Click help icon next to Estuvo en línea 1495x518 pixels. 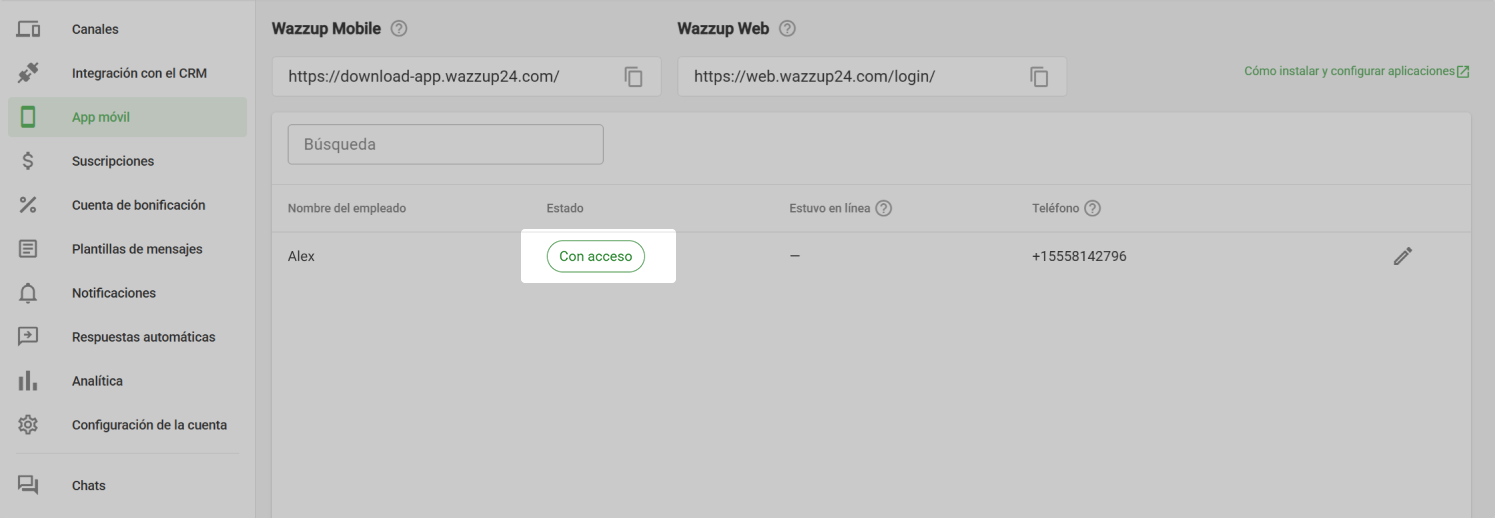coord(883,208)
